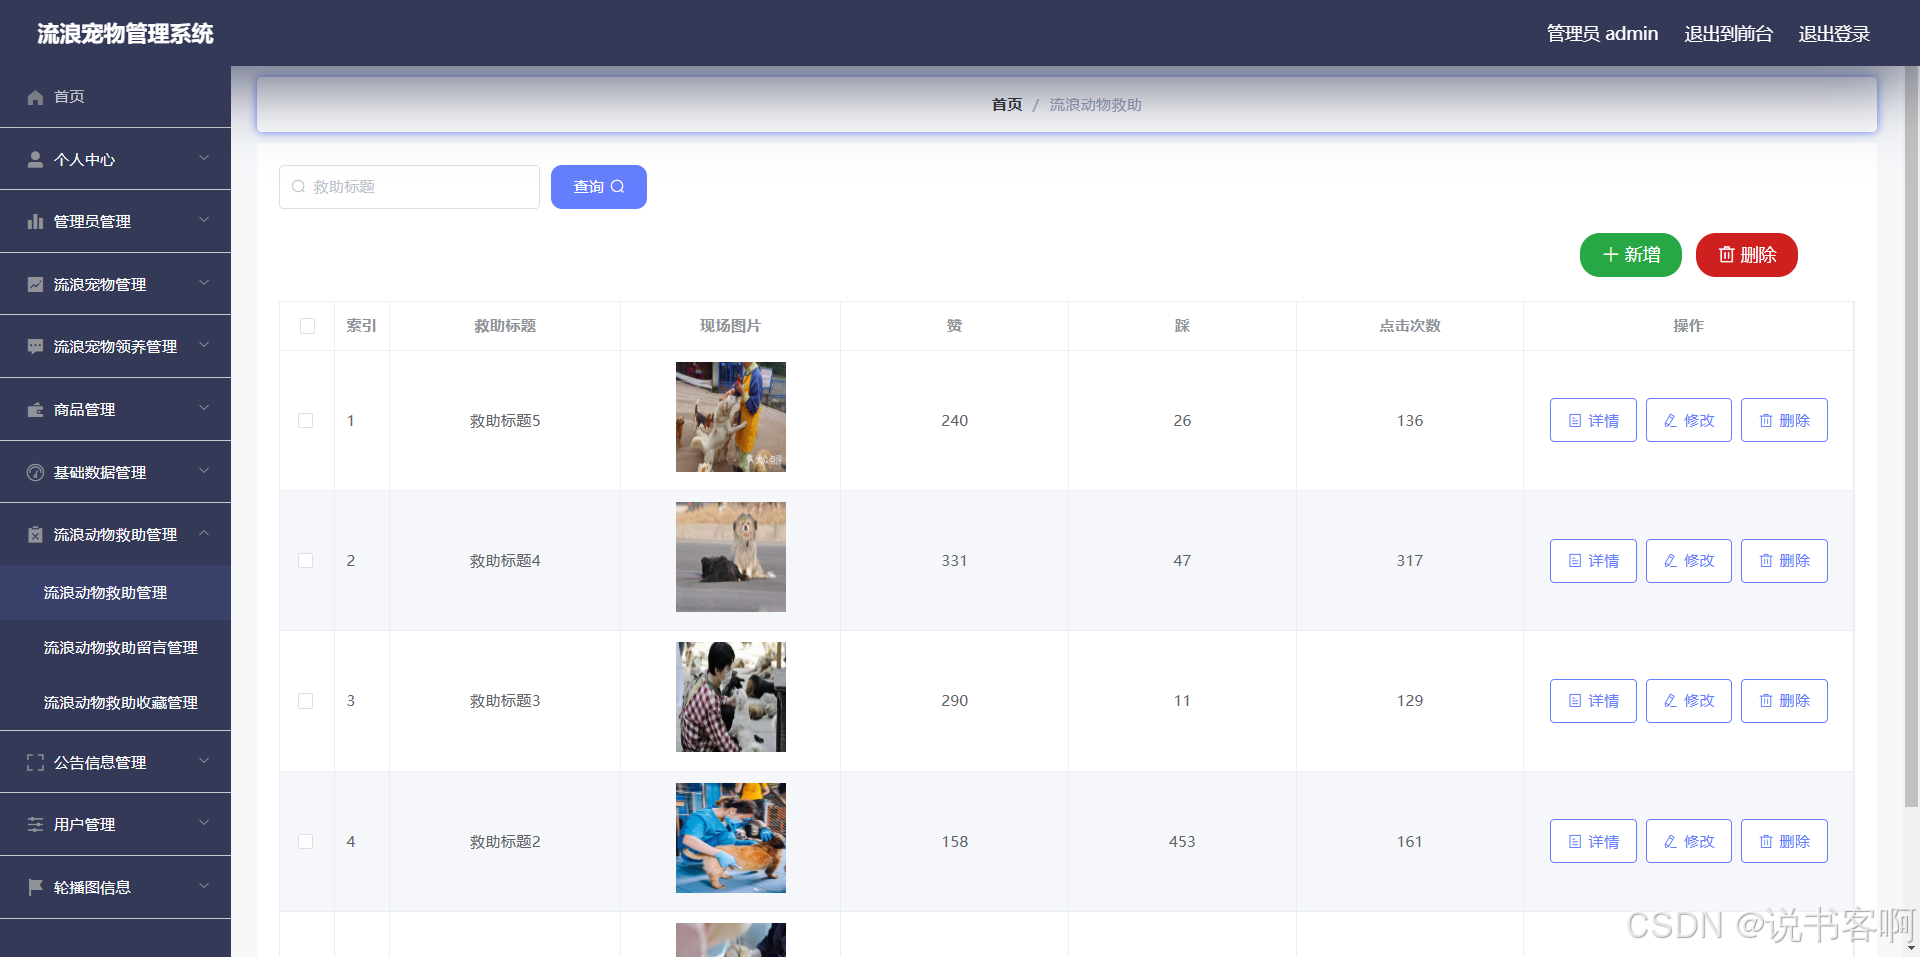Show details of 救助标题2
The width and height of the screenshot is (1920, 957).
point(1593,841)
